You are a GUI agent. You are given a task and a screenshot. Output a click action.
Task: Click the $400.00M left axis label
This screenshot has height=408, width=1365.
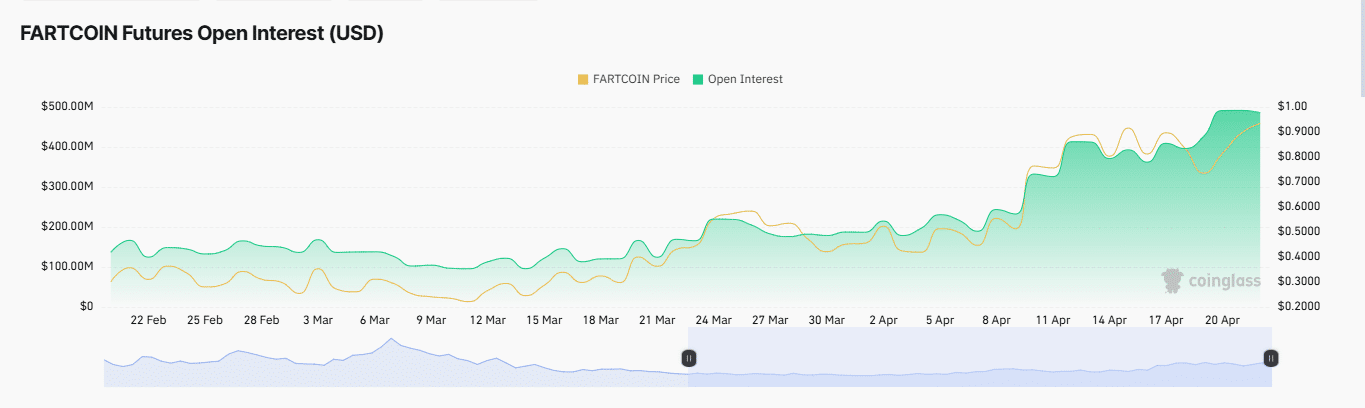coord(67,146)
